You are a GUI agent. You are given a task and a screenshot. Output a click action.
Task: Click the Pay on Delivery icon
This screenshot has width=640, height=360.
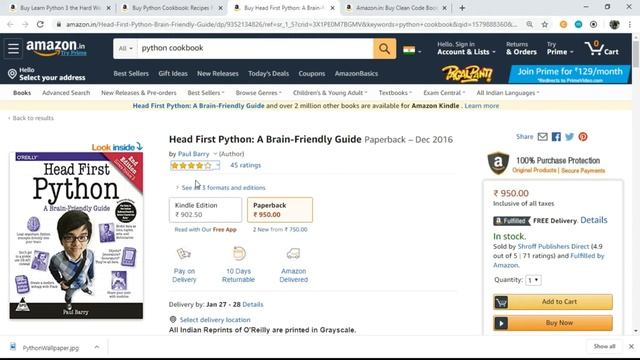(x=184, y=254)
